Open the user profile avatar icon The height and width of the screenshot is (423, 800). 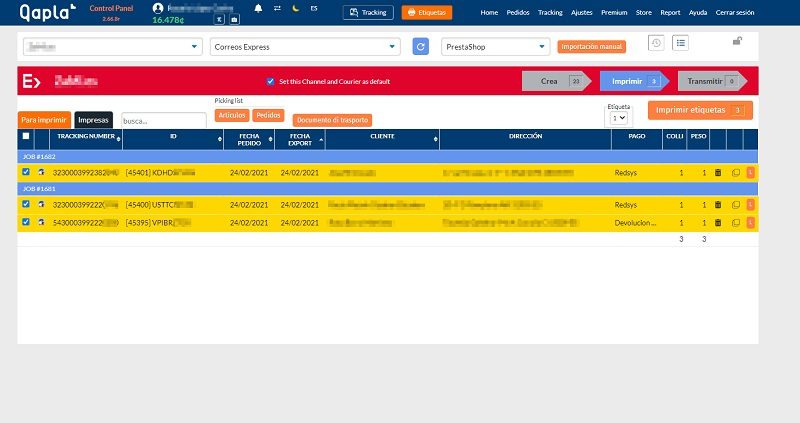click(x=158, y=8)
